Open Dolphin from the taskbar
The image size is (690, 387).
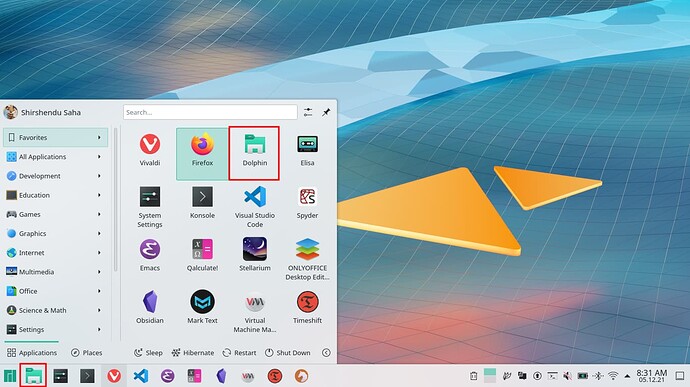[x=33, y=376]
